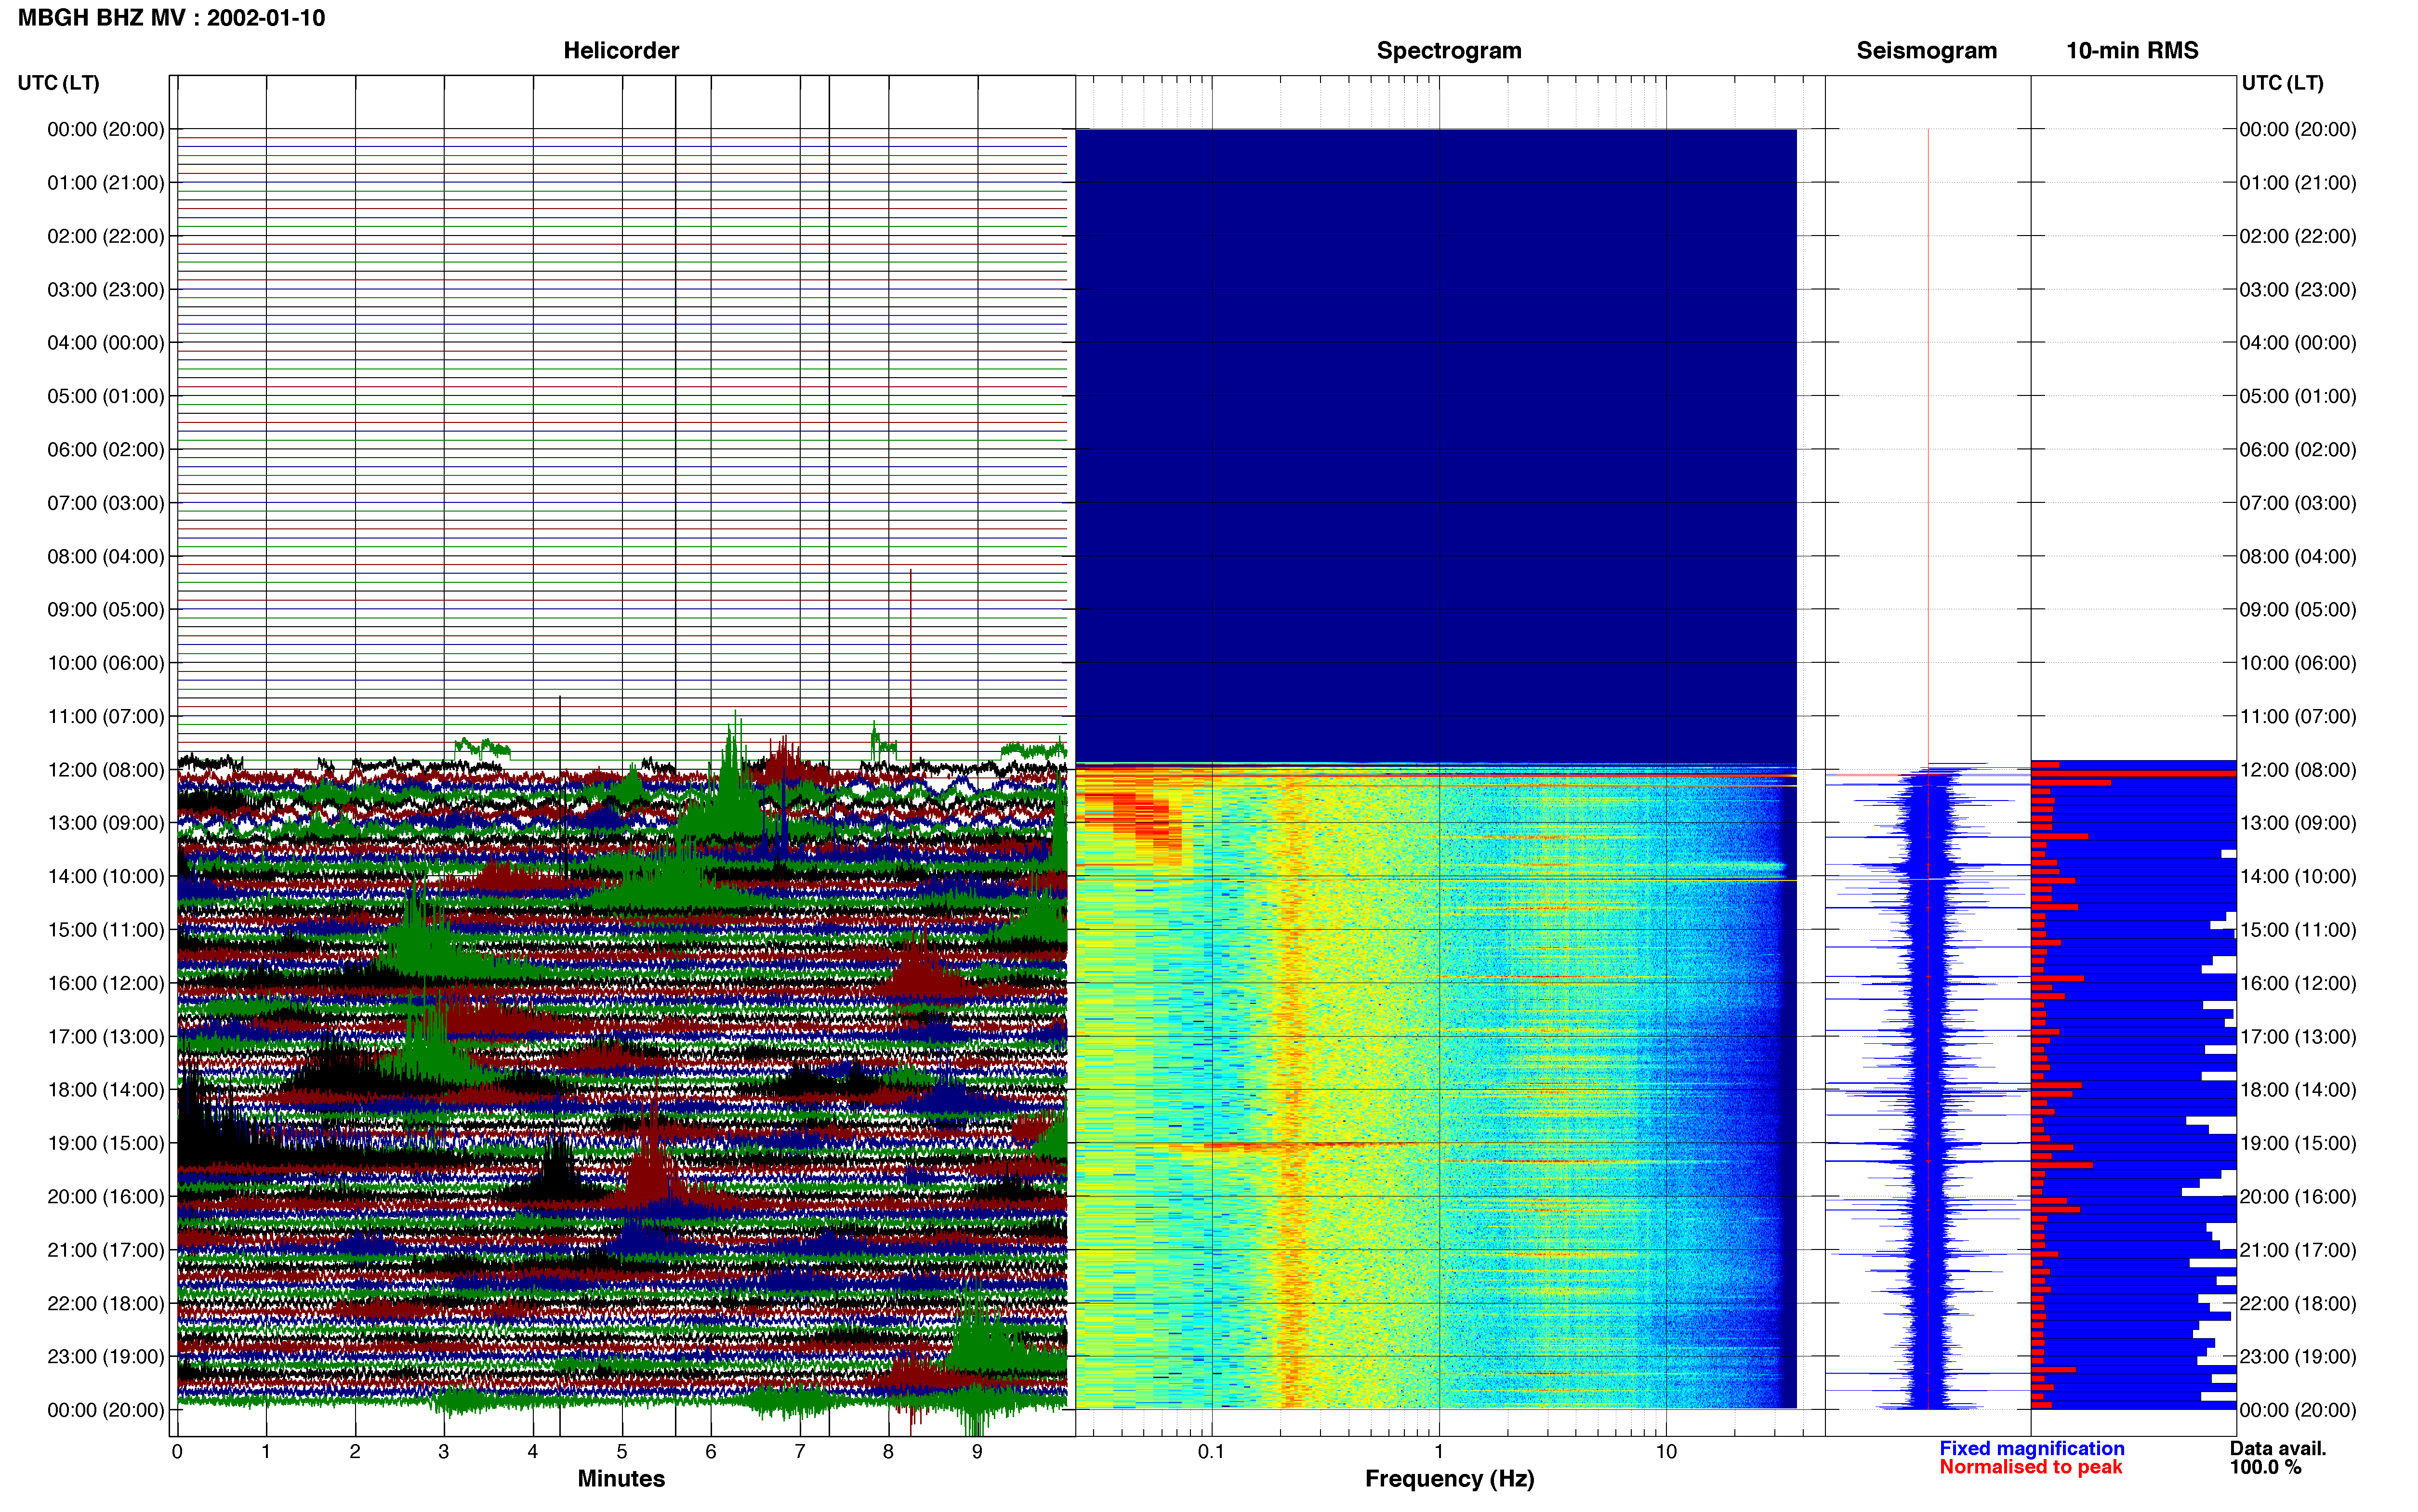2418x1512 pixels.
Task: Click the 5 tick on the Minutes axis
Action: click(x=622, y=1452)
